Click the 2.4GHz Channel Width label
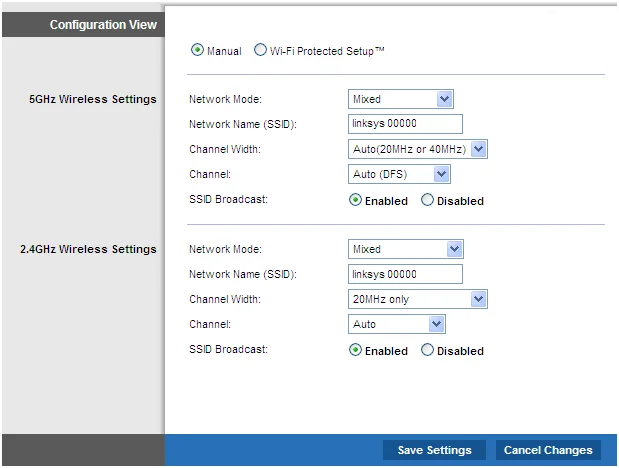The image size is (619, 468). 225,299
